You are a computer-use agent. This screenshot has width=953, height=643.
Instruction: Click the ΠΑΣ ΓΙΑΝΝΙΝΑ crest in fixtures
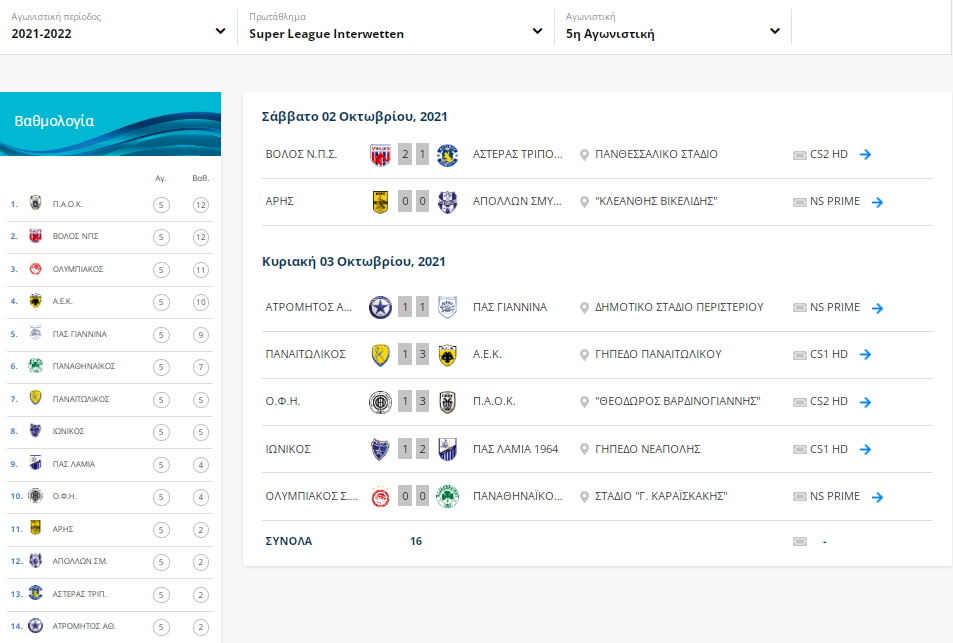(447, 308)
